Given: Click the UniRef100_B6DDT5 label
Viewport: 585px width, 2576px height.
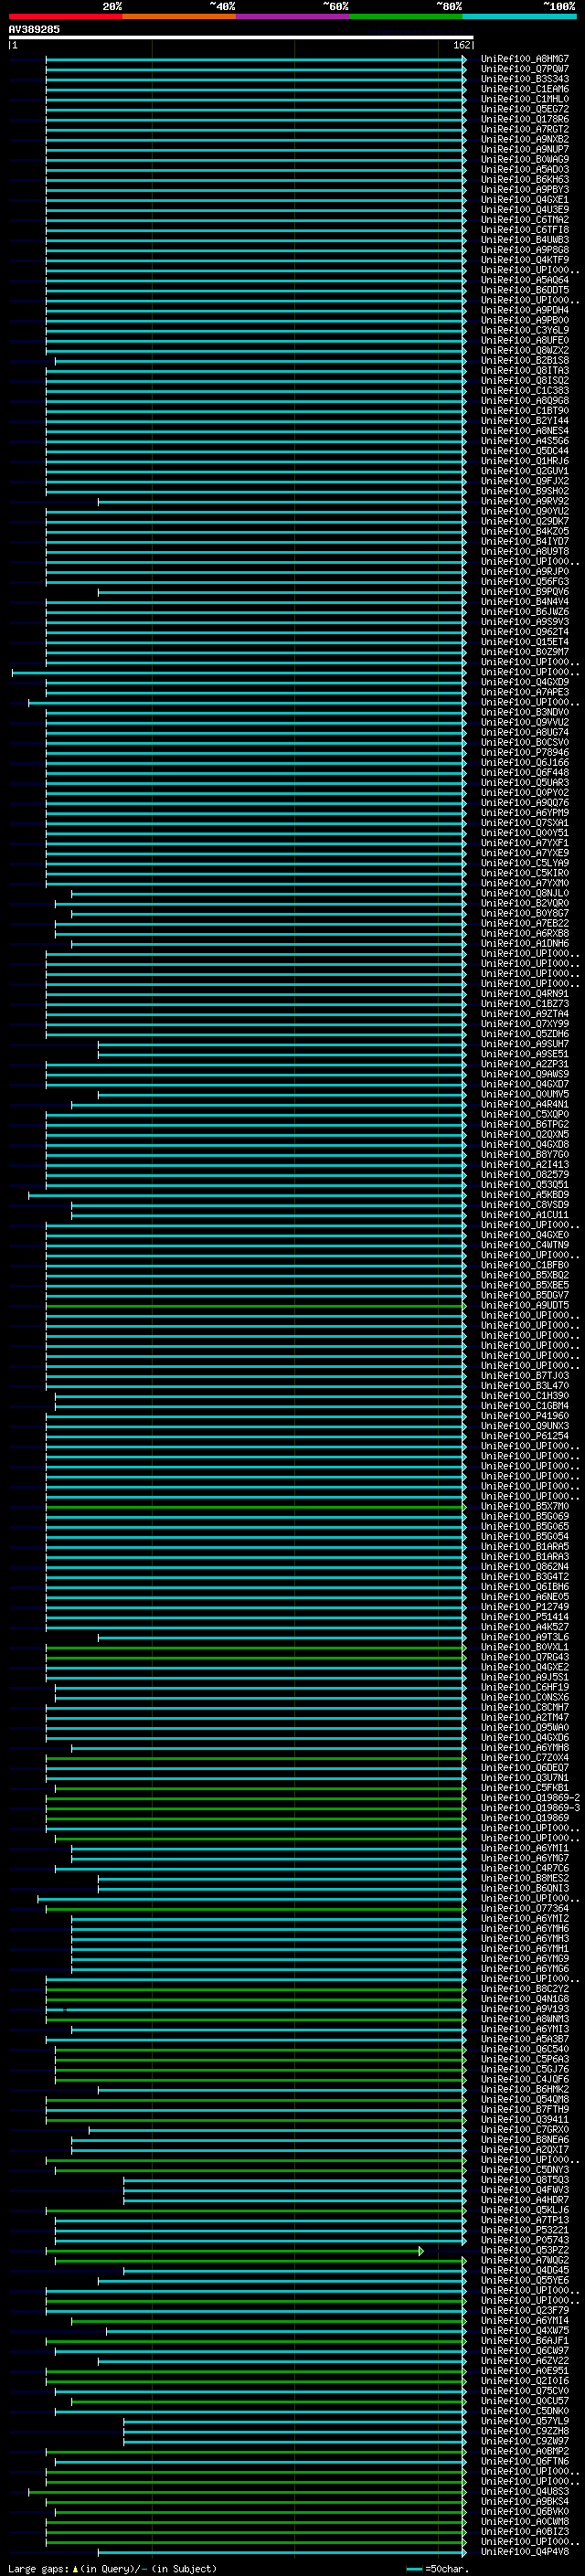Looking at the screenshot, I should coord(525,290).
